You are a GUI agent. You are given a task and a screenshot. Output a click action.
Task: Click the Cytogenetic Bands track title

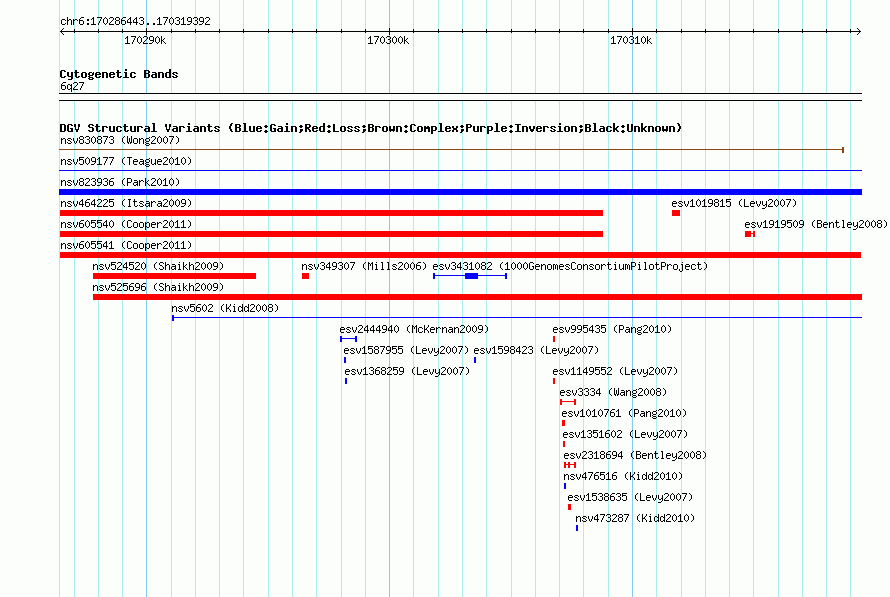[x=119, y=74]
